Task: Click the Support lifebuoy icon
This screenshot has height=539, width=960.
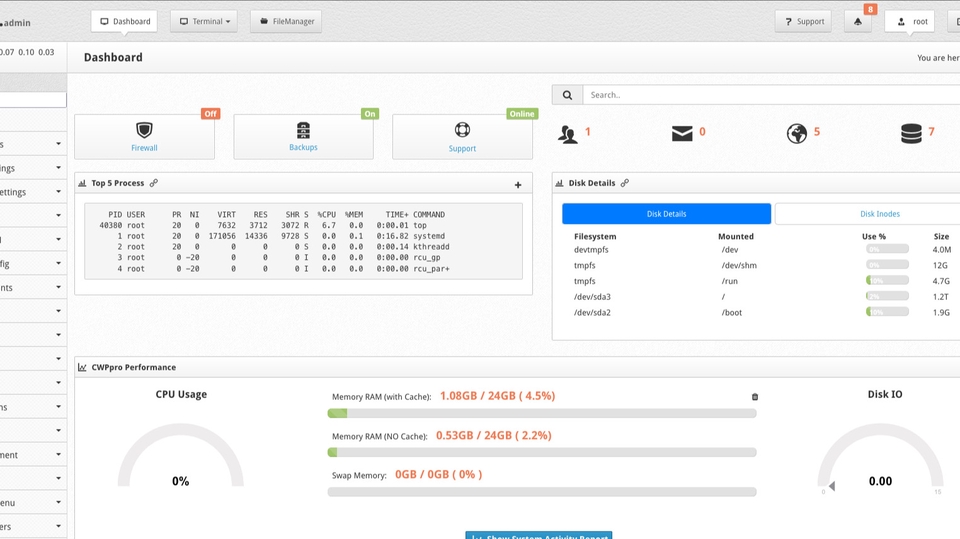Action: [x=462, y=130]
